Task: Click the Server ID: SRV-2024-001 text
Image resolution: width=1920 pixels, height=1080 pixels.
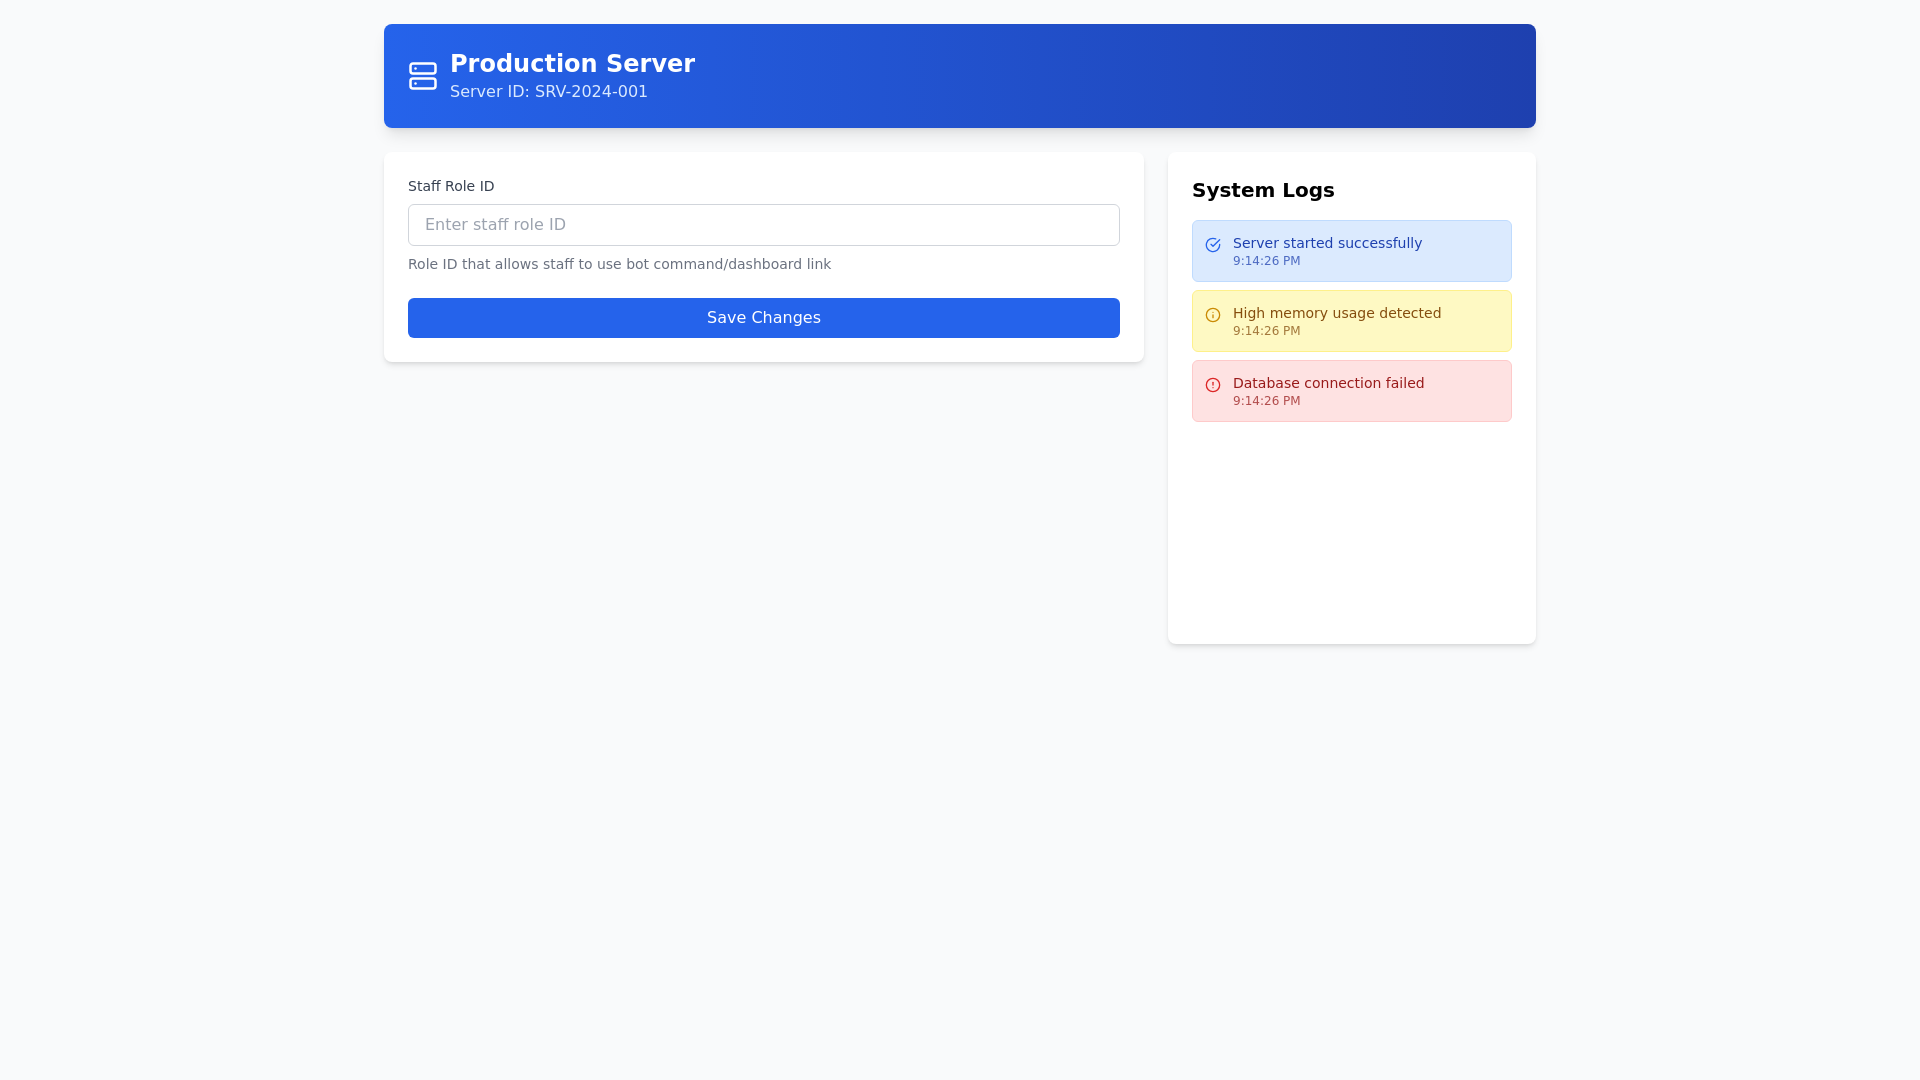Action: coord(548,91)
